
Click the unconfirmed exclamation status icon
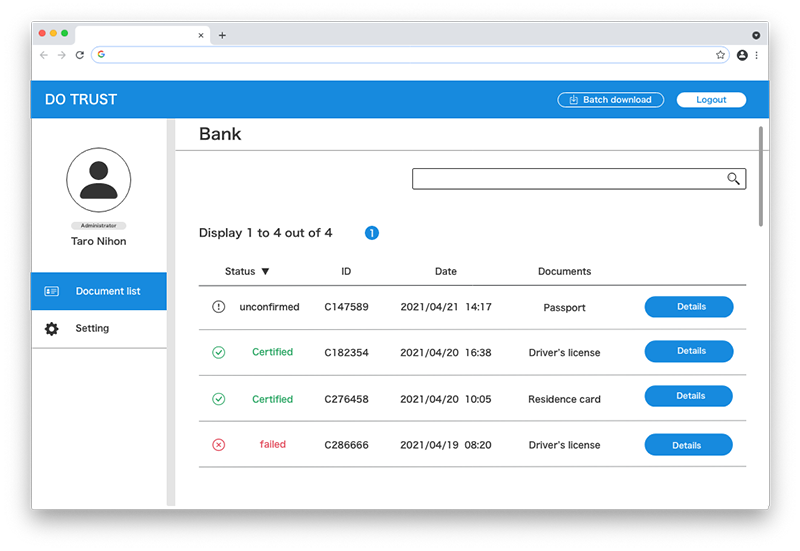(x=219, y=307)
